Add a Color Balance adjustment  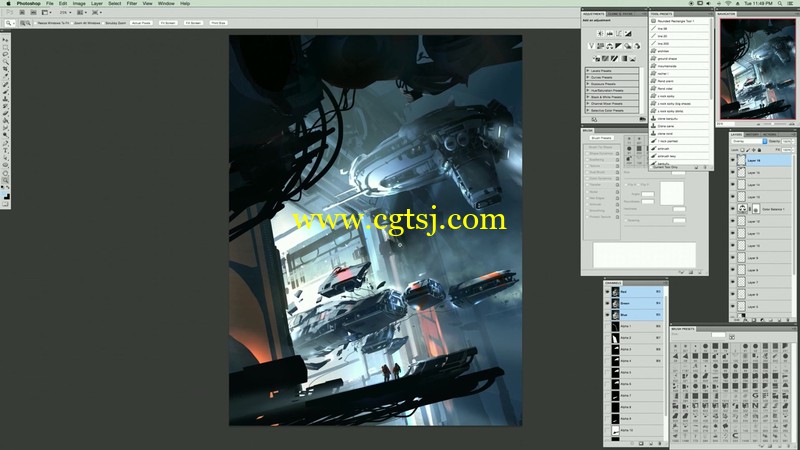point(610,46)
